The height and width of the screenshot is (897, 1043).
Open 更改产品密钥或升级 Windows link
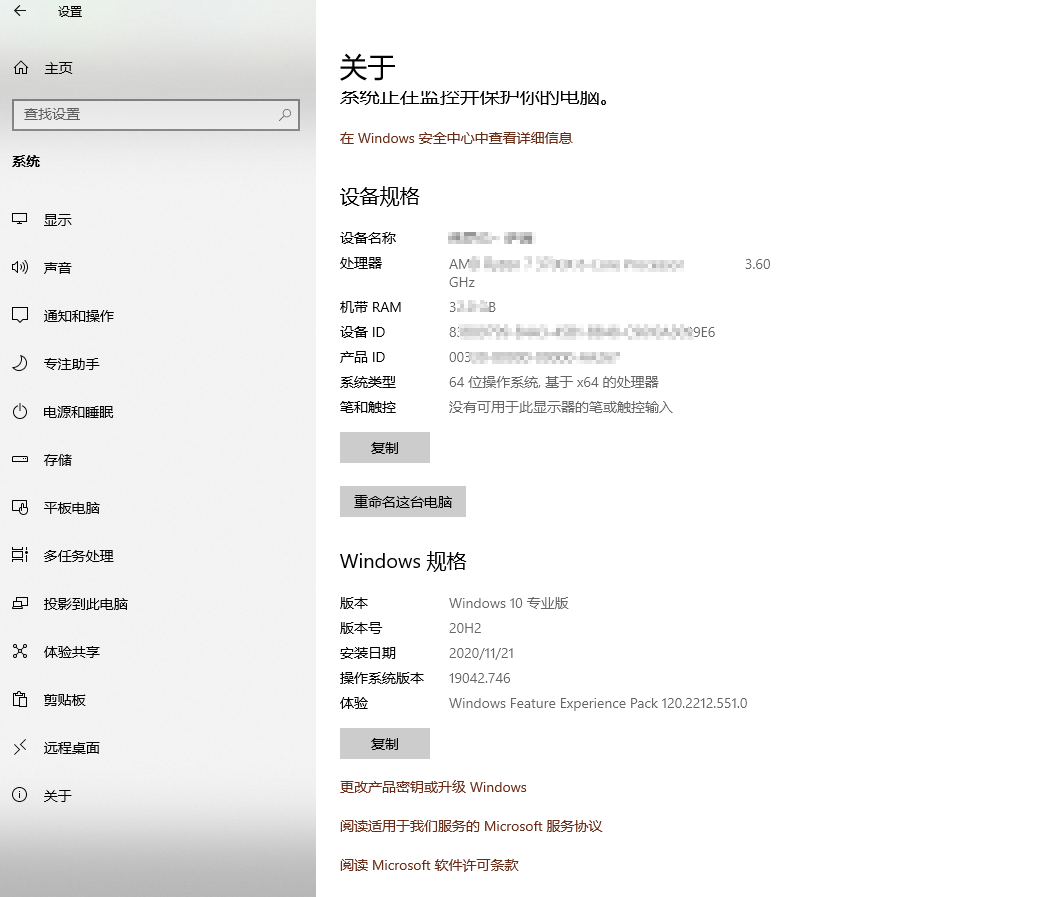[x=433, y=787]
